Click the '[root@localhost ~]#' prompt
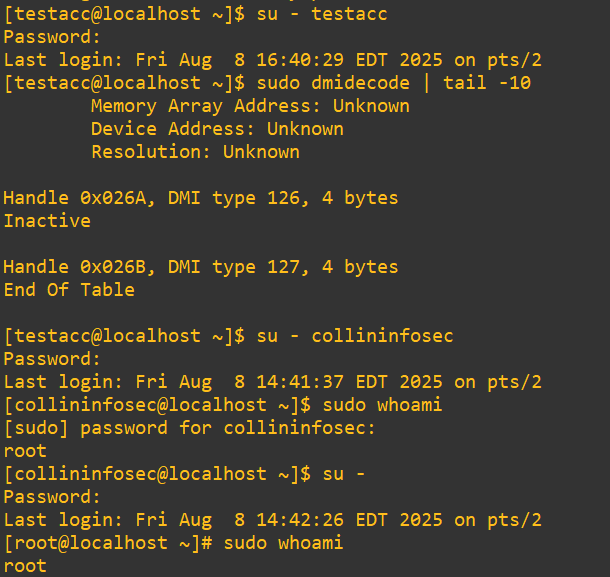Image resolution: width=610 pixels, height=577 pixels. click(108, 543)
